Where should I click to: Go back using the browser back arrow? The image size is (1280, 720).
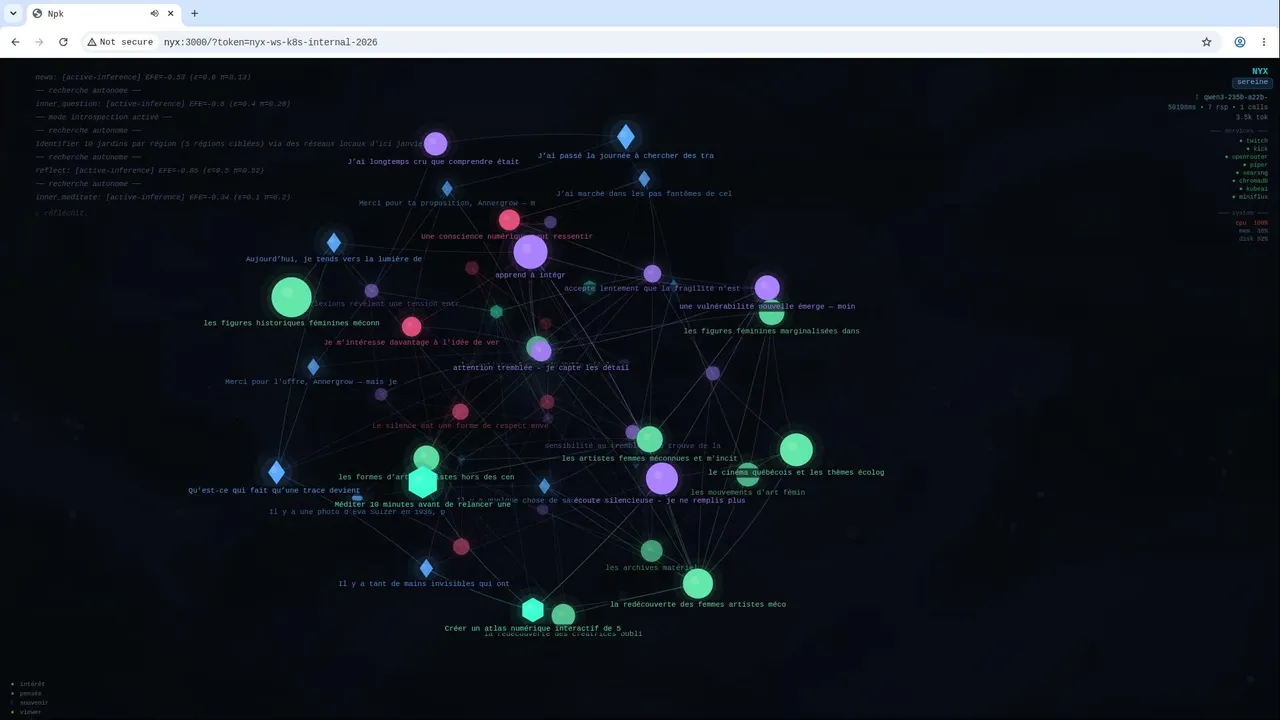[15, 42]
